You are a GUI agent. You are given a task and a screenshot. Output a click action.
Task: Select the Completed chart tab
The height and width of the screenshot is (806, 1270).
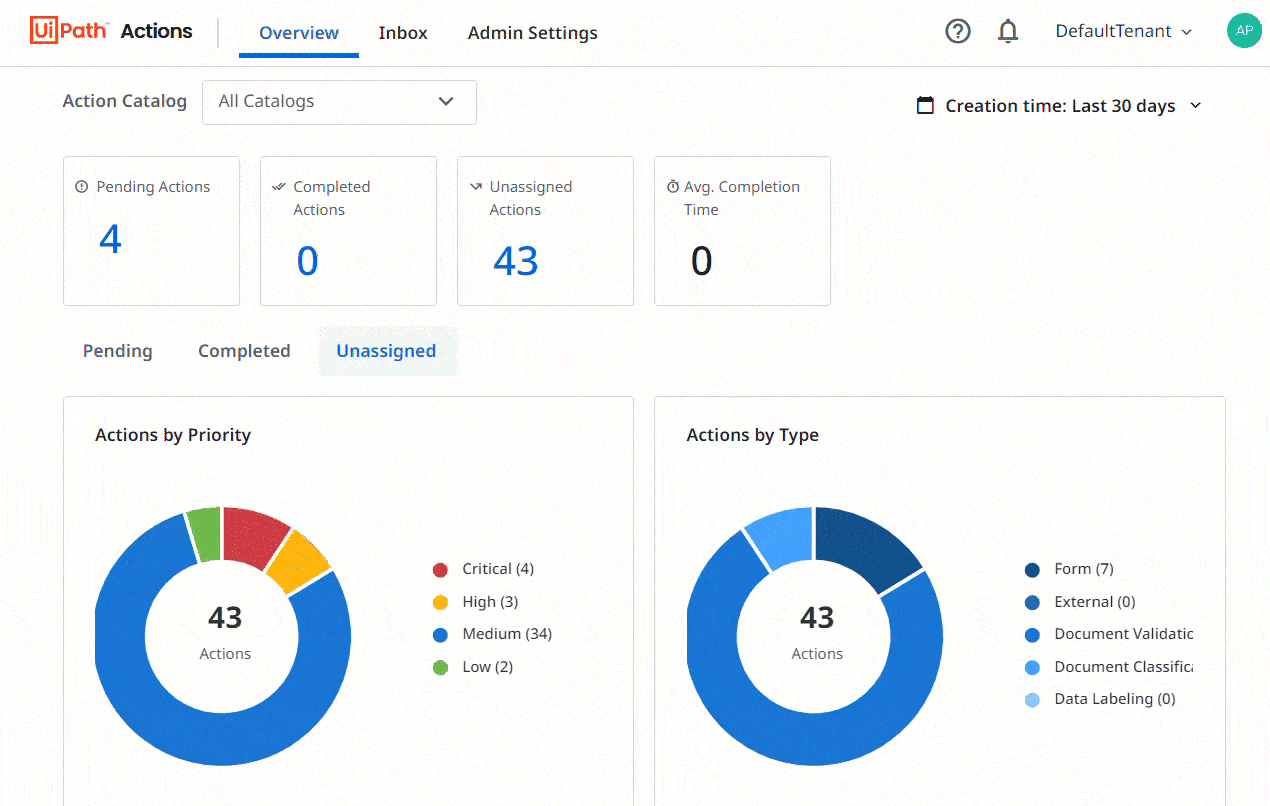[x=244, y=351]
